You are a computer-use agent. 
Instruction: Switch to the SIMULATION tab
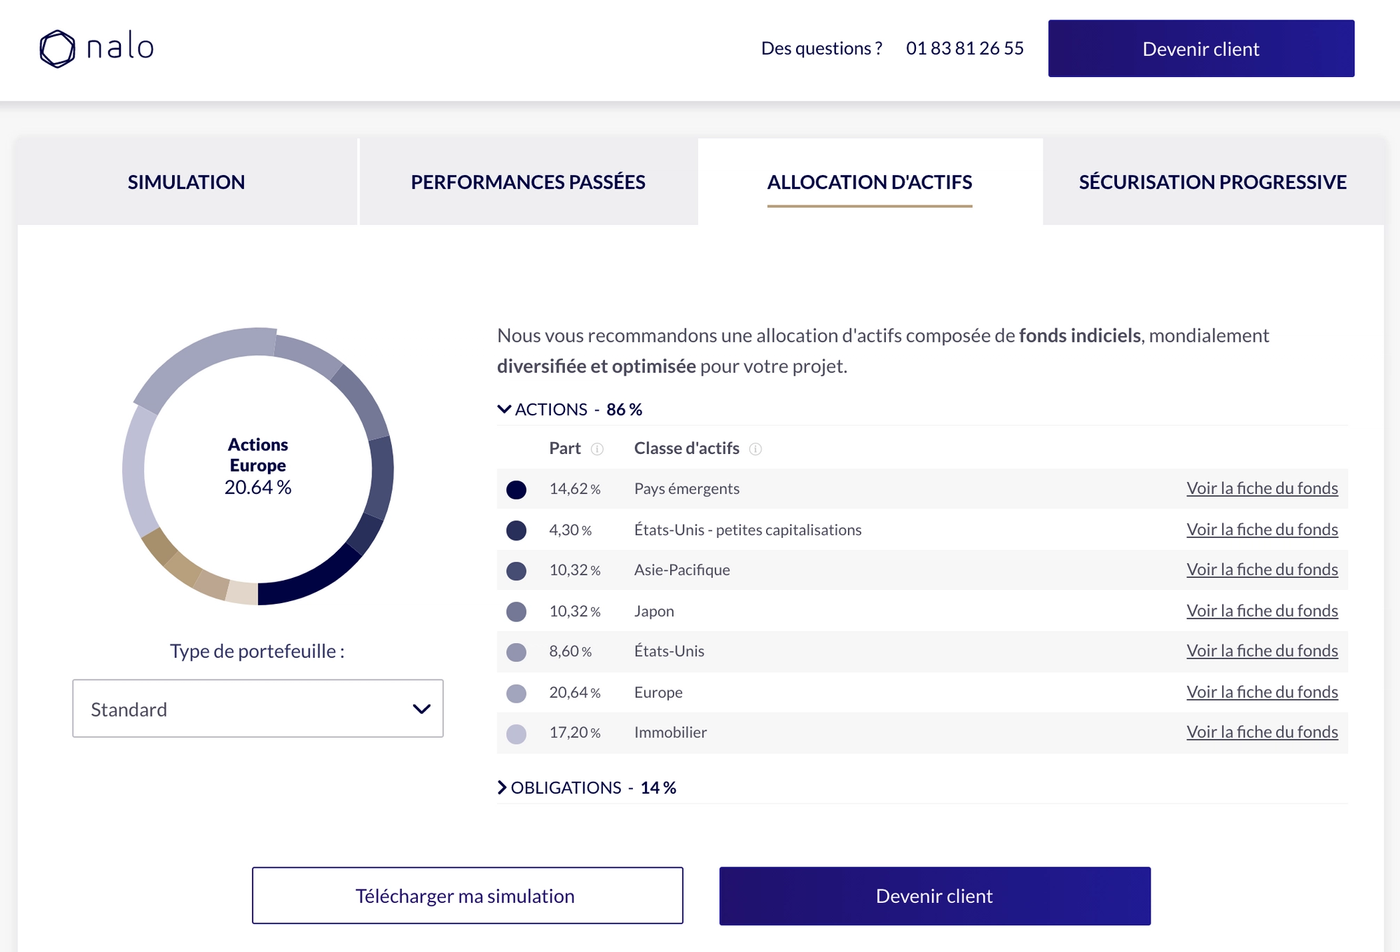click(186, 182)
